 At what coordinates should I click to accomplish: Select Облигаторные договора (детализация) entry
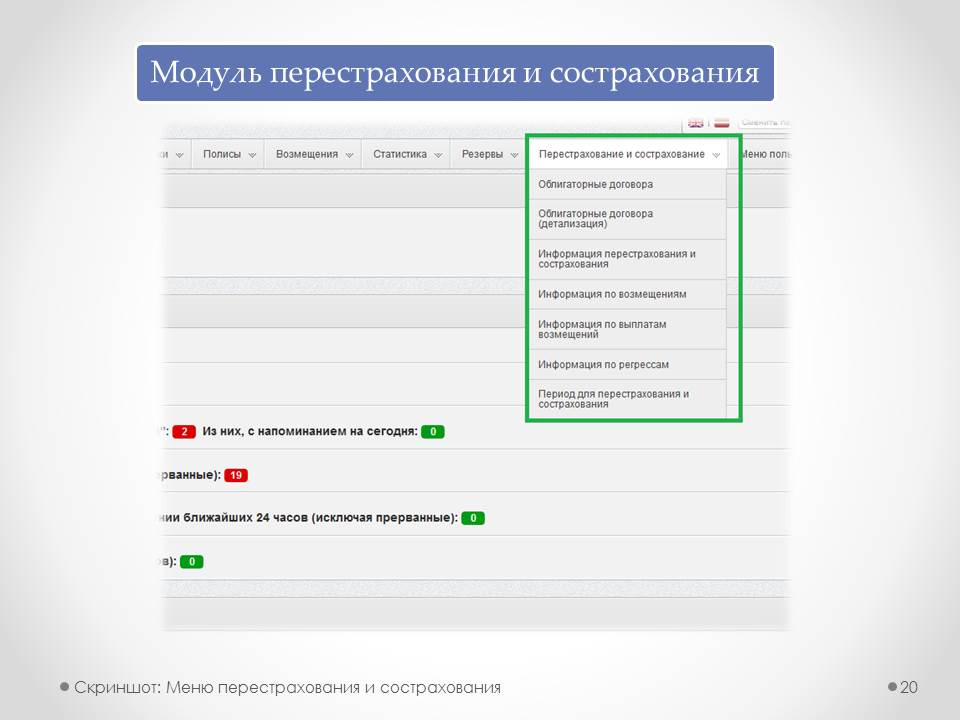pos(628,219)
